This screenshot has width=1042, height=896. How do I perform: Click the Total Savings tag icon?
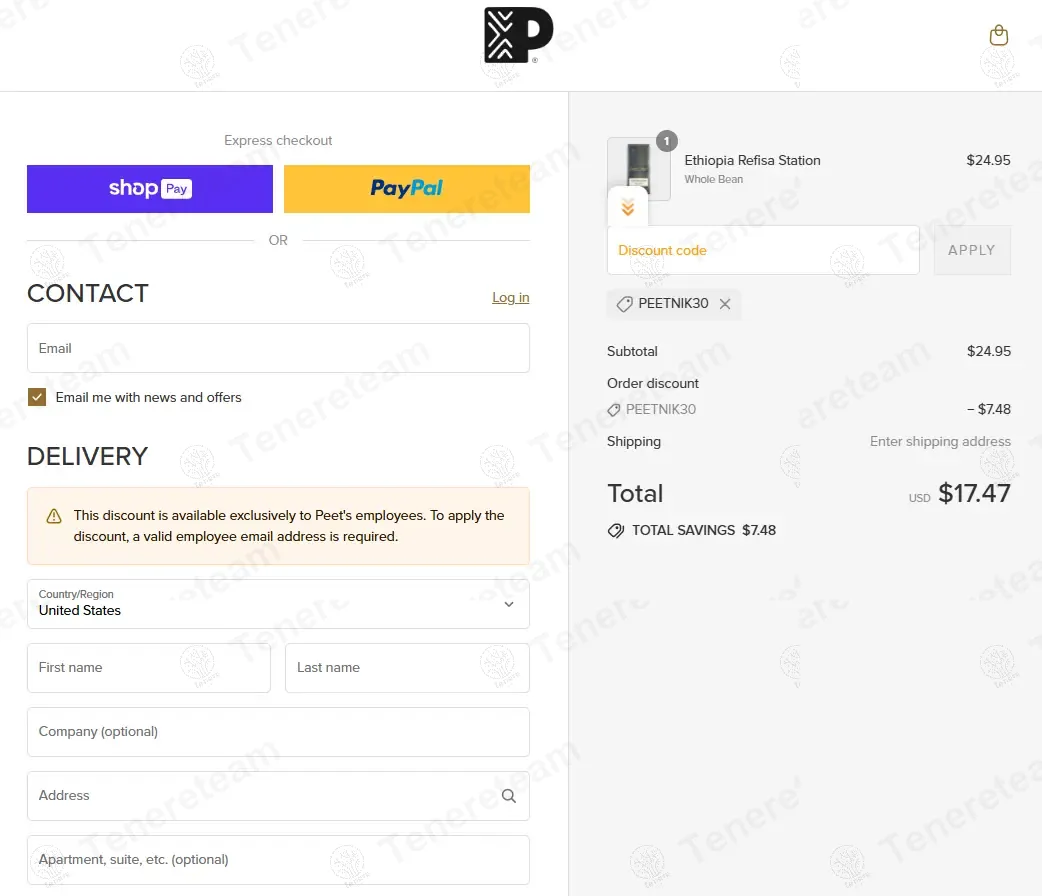coord(616,531)
